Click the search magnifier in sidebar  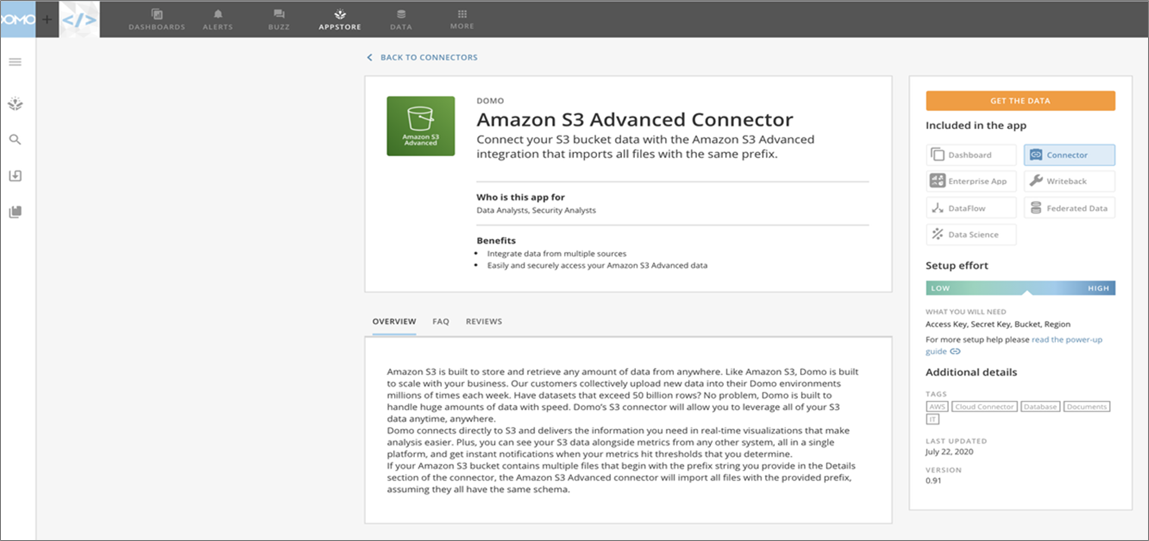[x=15, y=140]
